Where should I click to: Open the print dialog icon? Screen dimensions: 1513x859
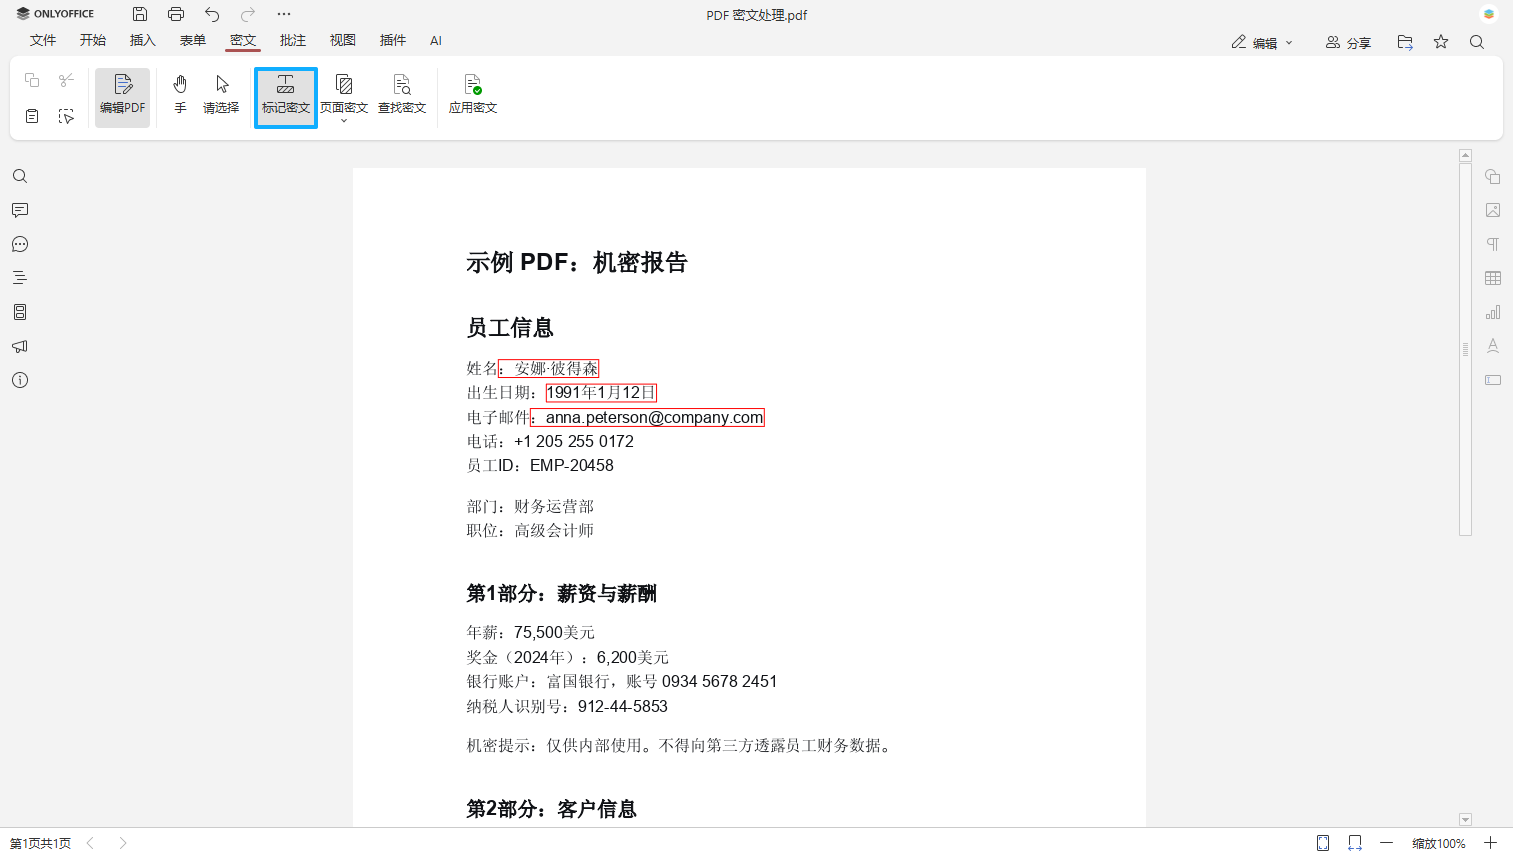176,14
